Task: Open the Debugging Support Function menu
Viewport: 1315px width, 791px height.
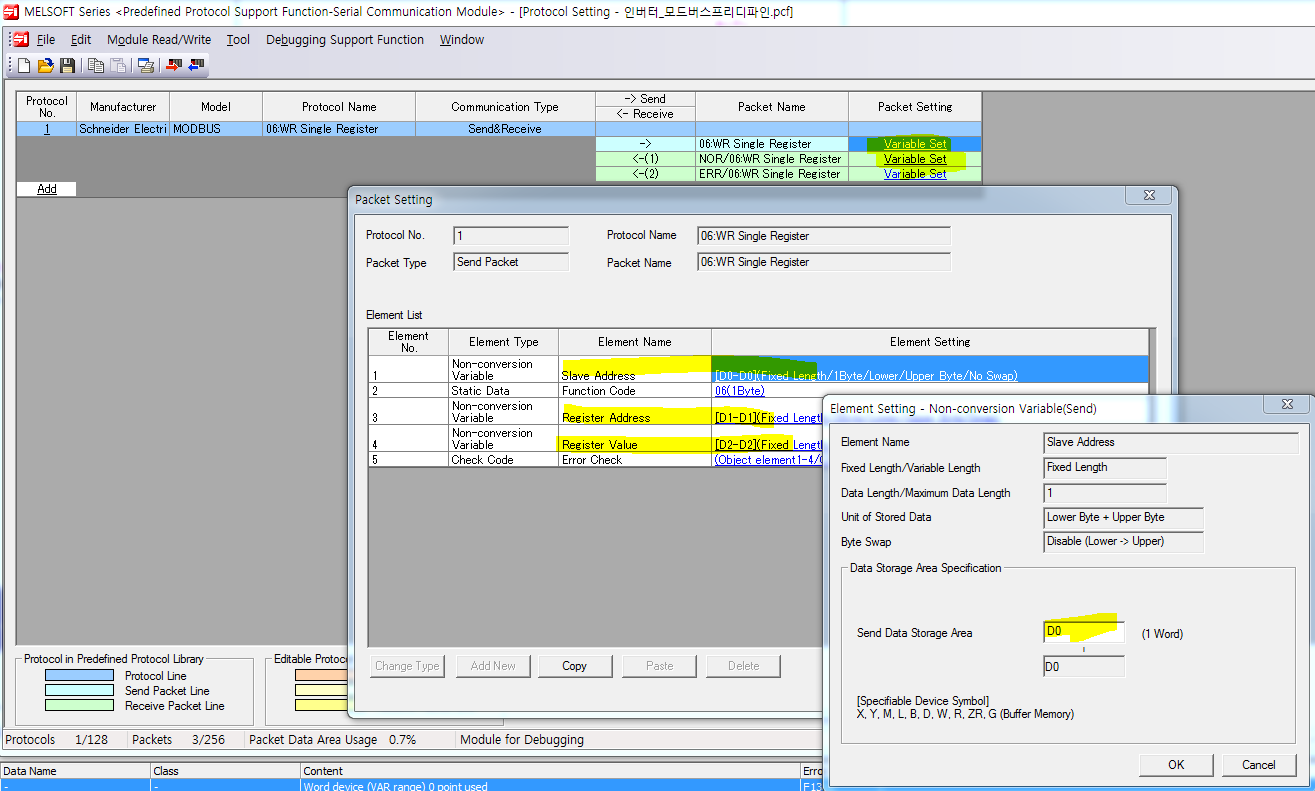Action: point(345,40)
